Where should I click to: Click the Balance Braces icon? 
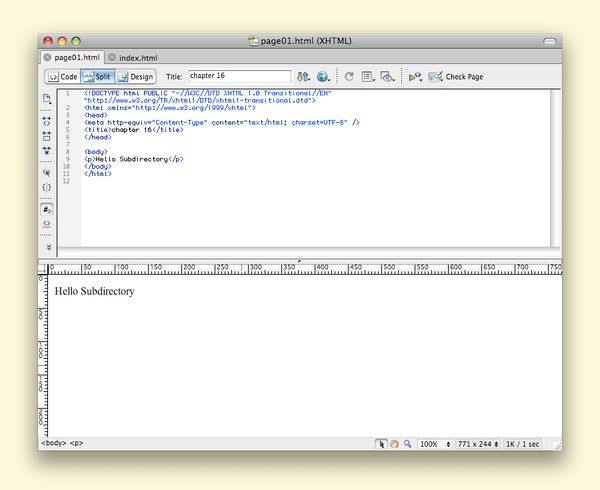click(46, 187)
